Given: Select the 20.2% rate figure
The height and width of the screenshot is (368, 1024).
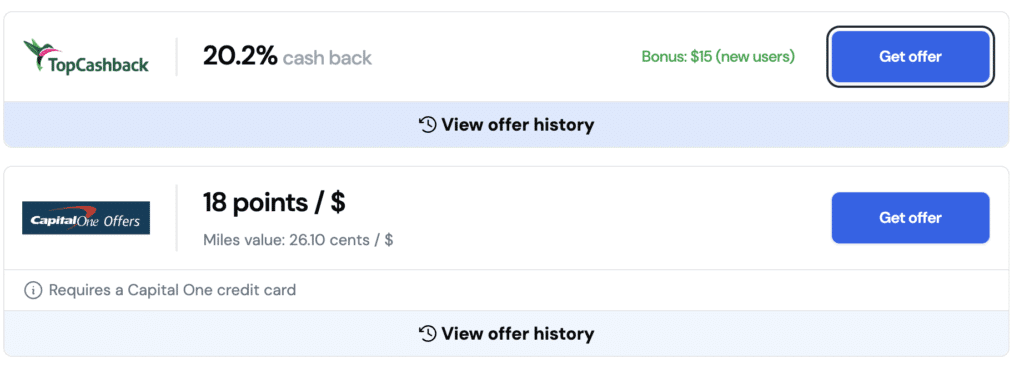Looking at the screenshot, I should pyautogui.click(x=240, y=57).
